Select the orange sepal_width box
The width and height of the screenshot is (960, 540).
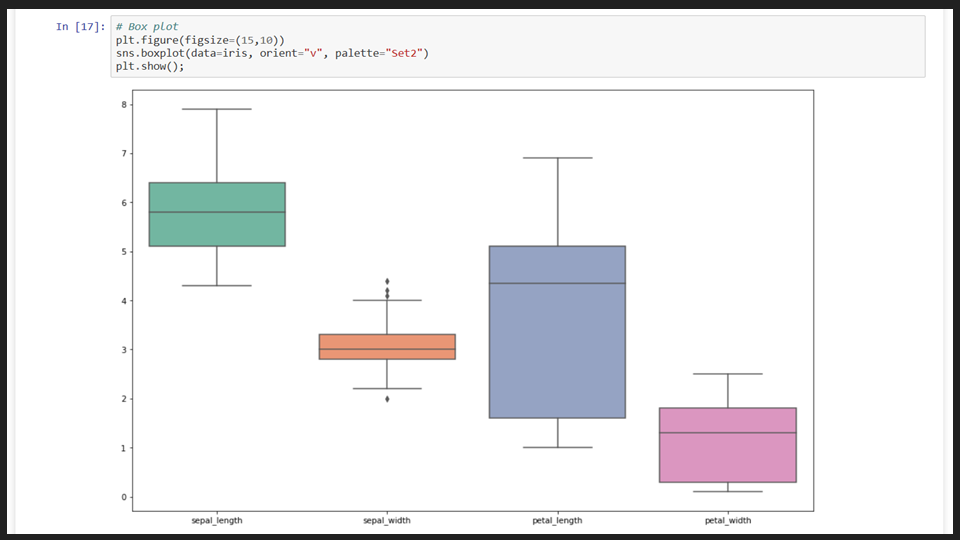click(x=387, y=346)
